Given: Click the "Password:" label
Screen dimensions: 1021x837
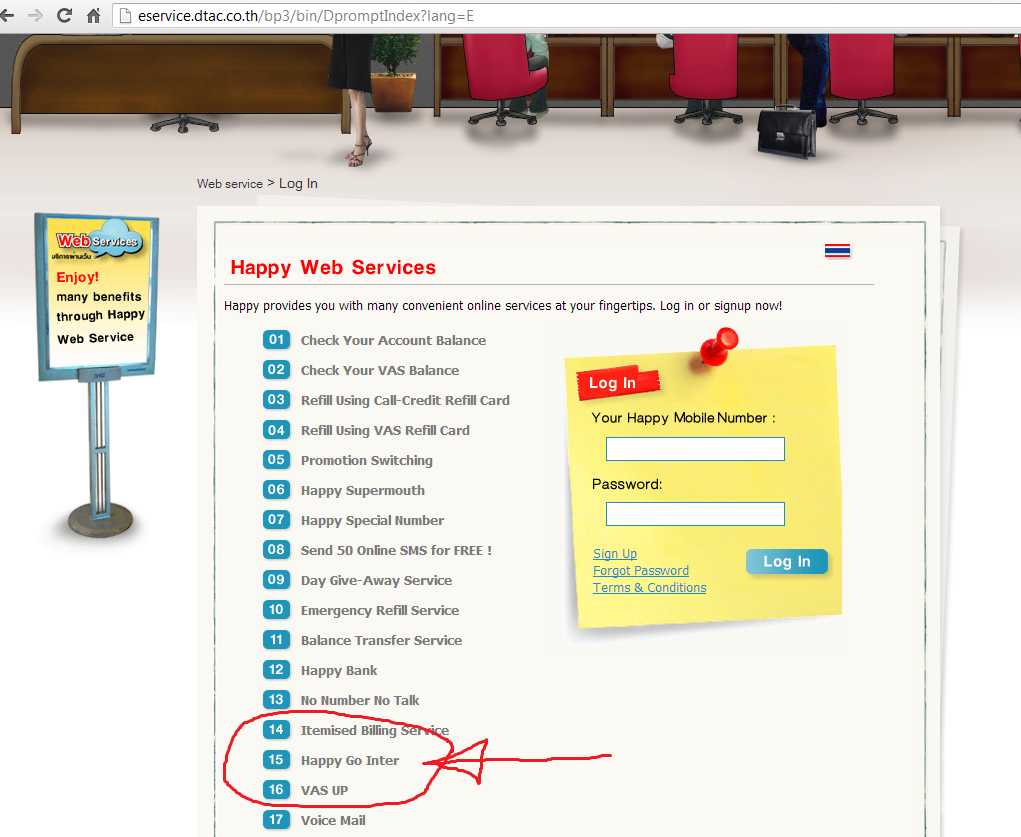Looking at the screenshot, I should coord(626,484).
